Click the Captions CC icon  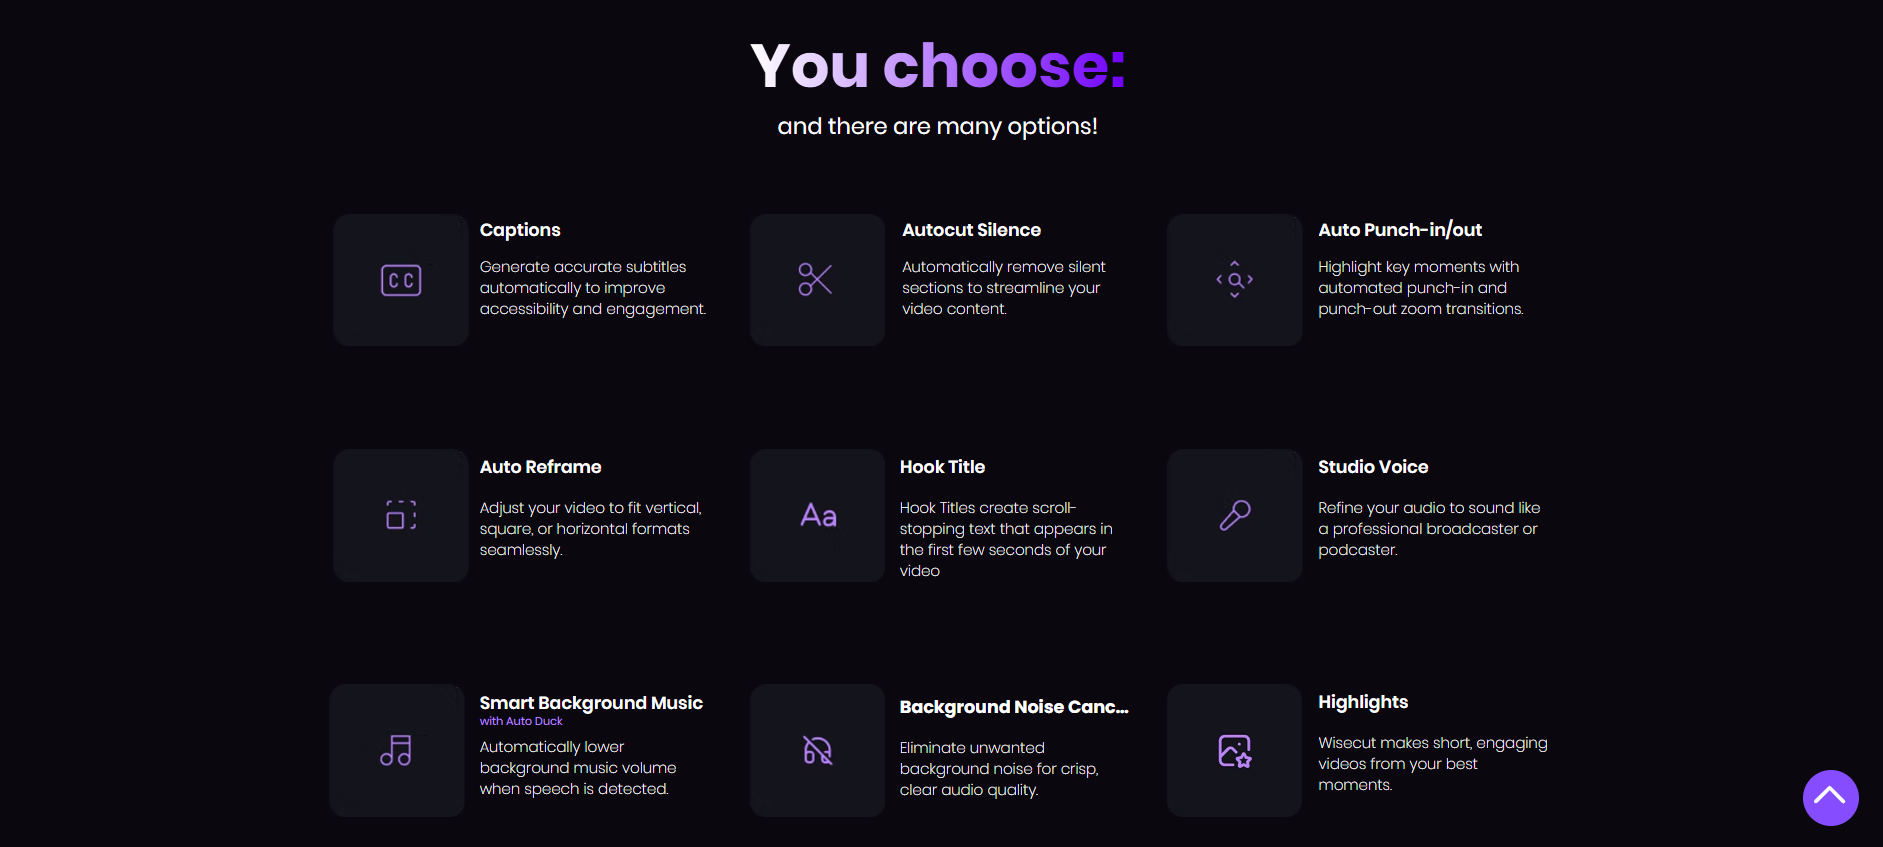(401, 280)
